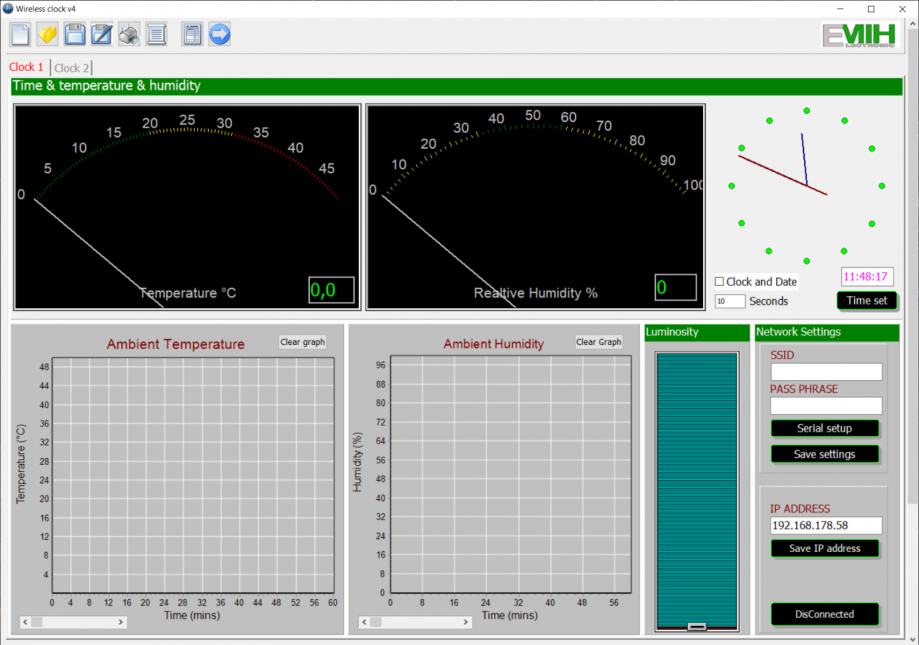Click the Save floppy disk icon

point(74,35)
